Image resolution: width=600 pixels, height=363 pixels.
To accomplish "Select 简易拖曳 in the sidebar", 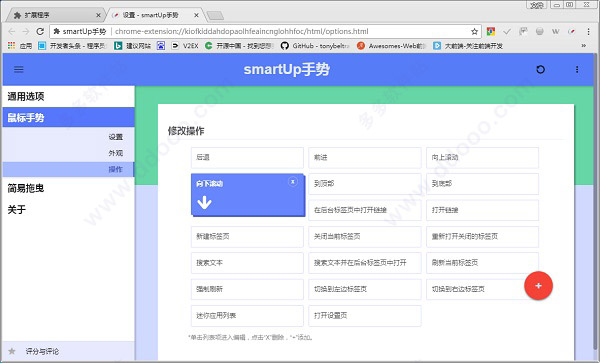I will 68,188.
